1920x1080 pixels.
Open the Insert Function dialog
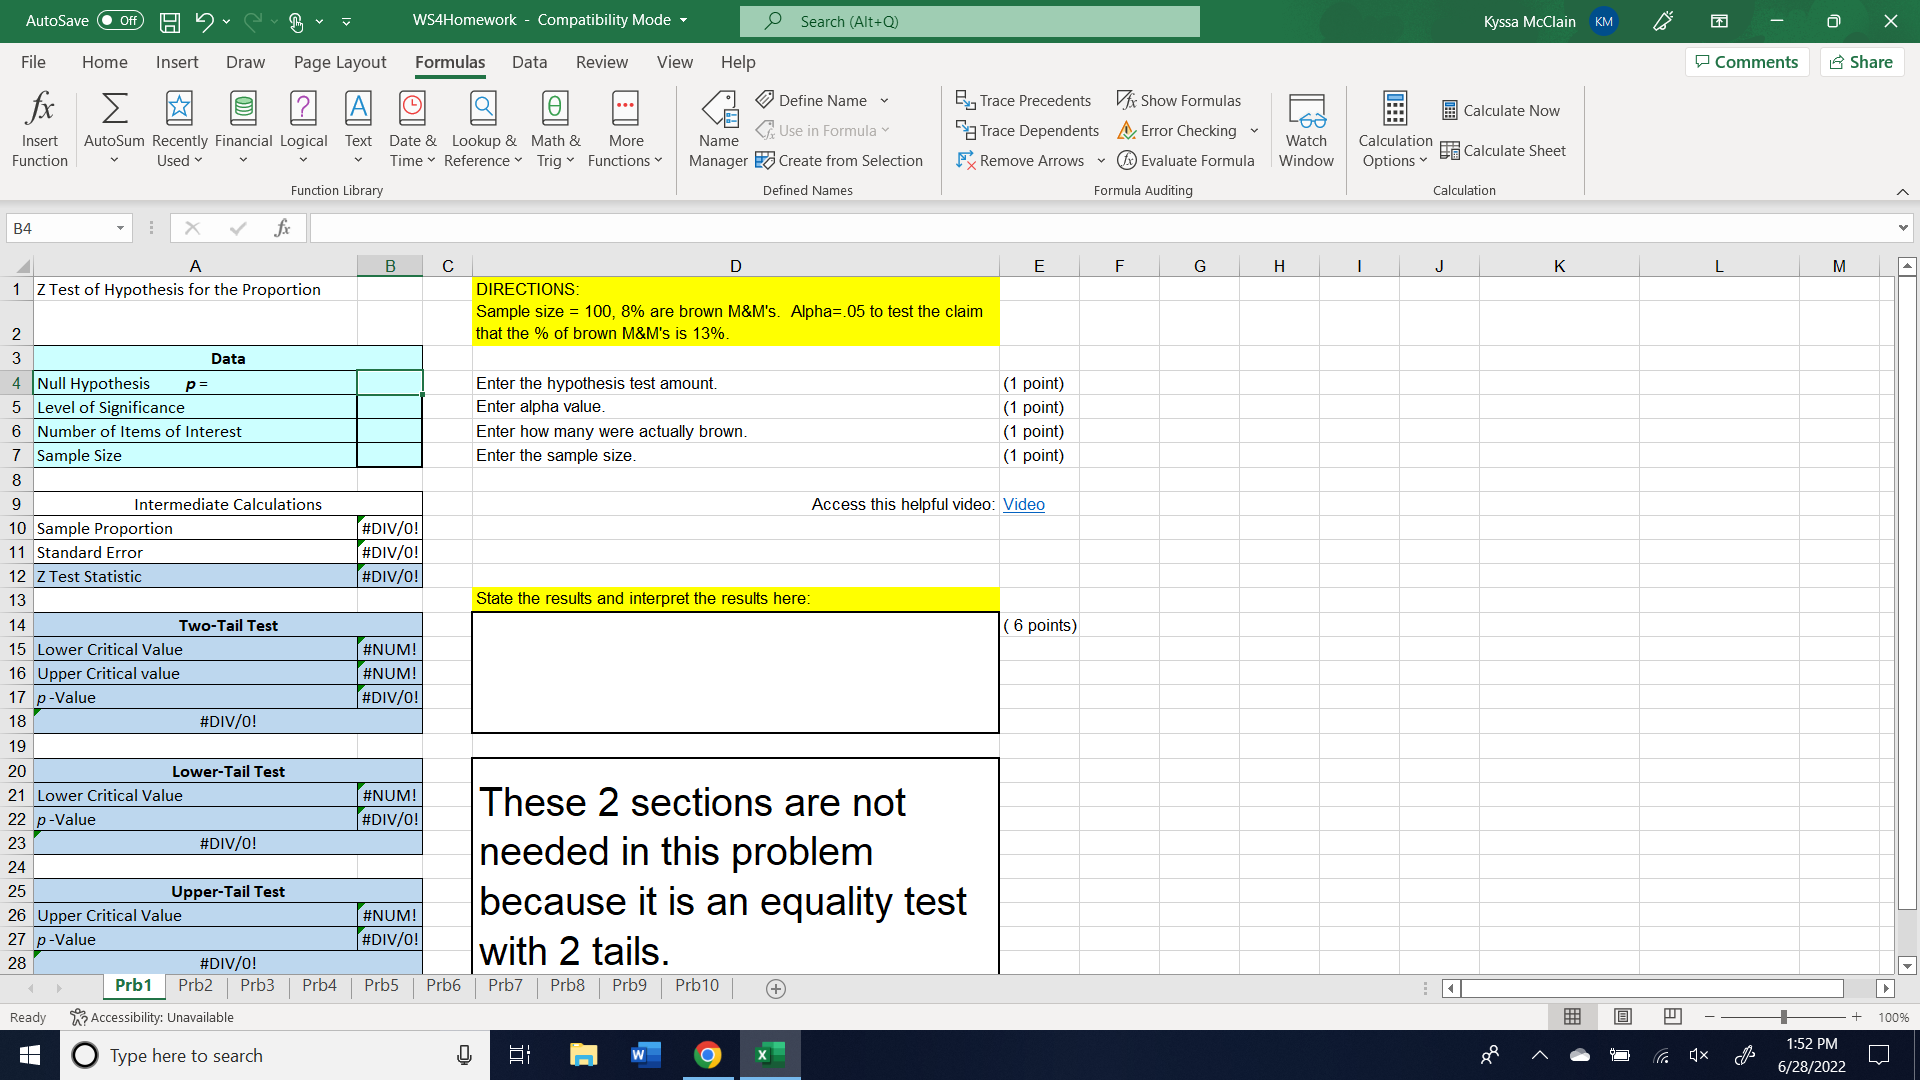(x=39, y=127)
